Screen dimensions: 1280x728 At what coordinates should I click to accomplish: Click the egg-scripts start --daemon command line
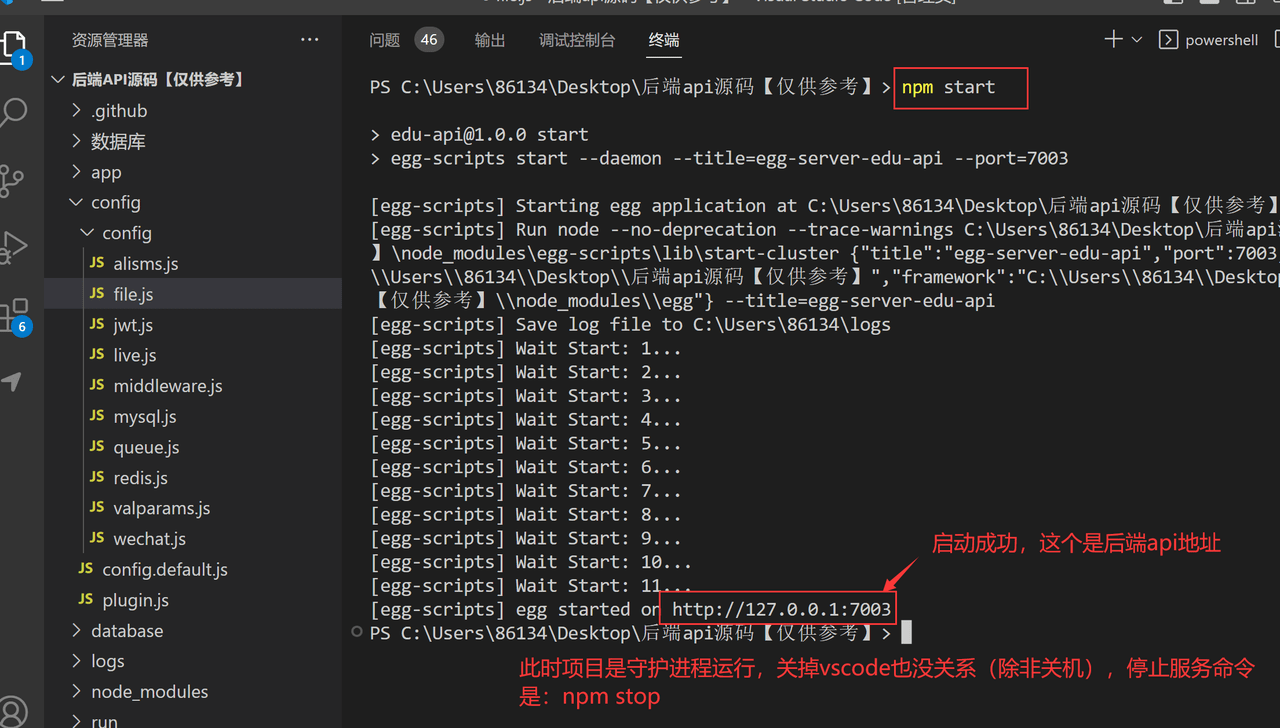click(719, 158)
